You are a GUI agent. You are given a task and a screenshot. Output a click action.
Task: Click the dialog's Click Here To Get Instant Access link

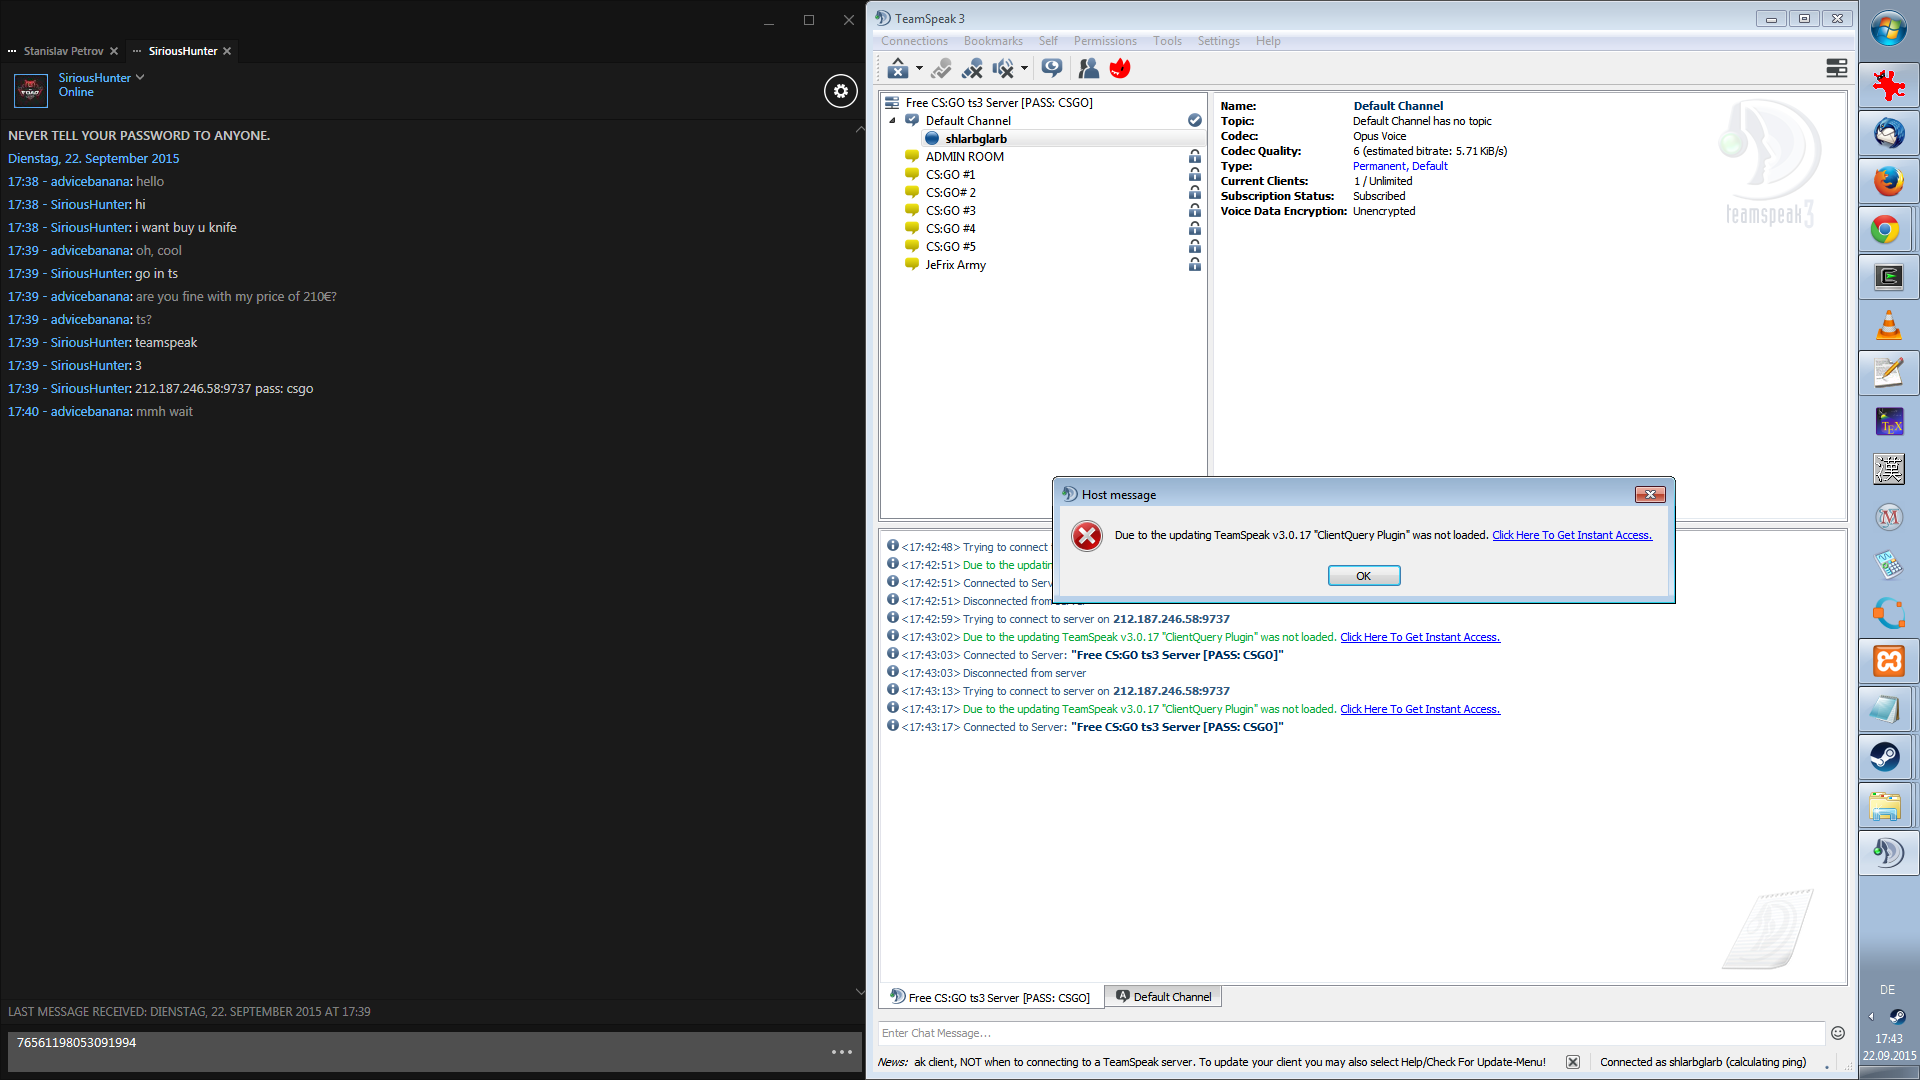click(x=1571, y=535)
